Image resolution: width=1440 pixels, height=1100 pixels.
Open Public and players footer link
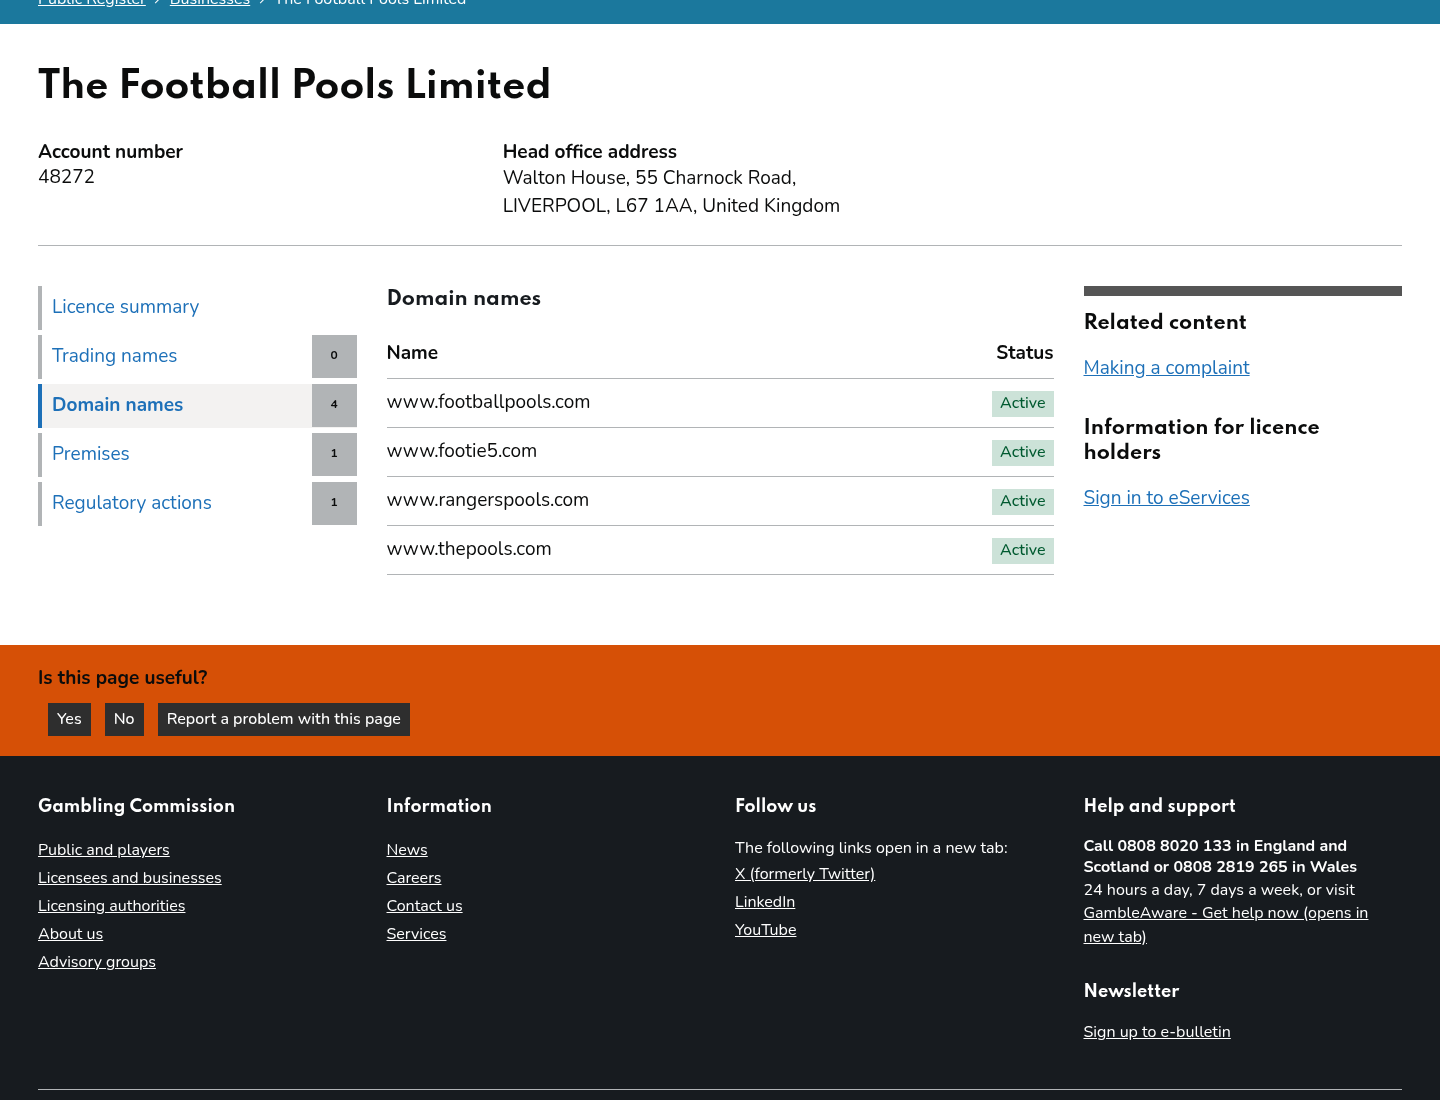coord(104,850)
